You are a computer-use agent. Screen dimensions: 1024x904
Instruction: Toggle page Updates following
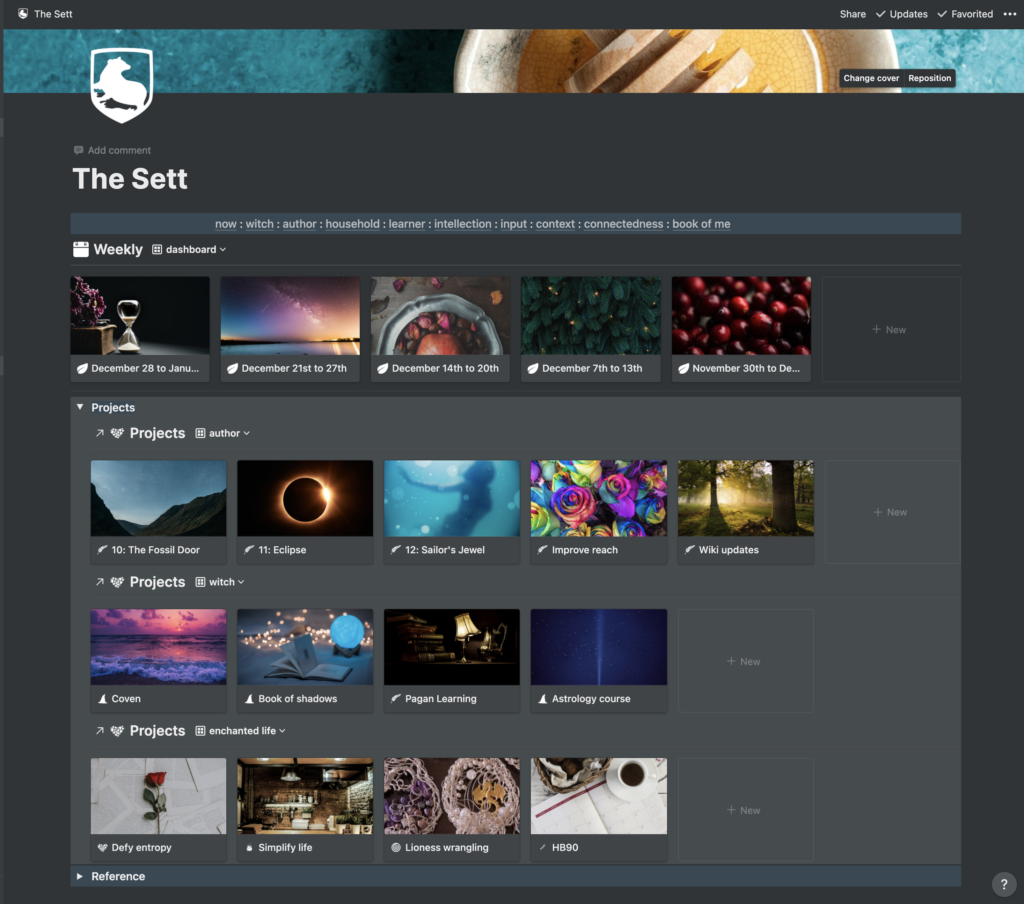[902, 14]
